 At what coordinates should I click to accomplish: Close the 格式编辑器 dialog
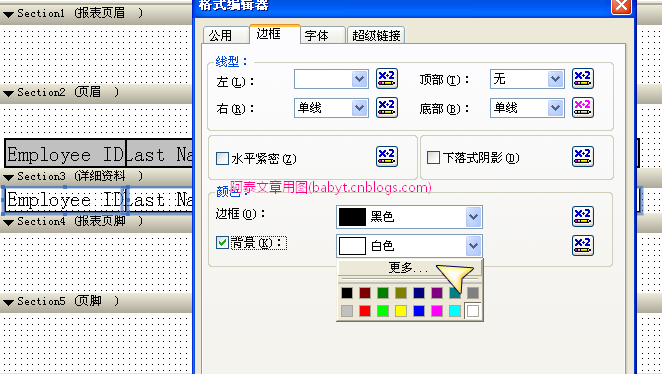pyautogui.click(x=621, y=5)
